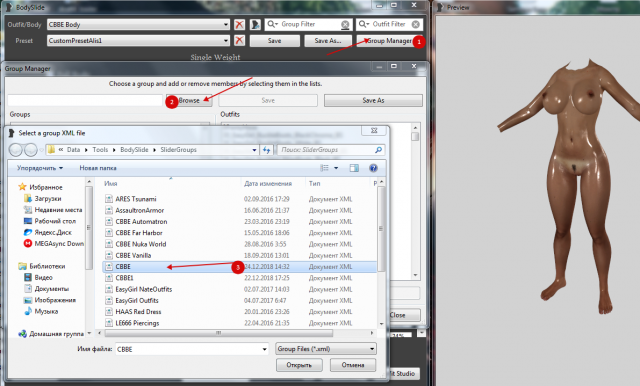640x386 pixels.
Task: Select the CBBE Vanilla XML file
Action: click(x=133, y=255)
